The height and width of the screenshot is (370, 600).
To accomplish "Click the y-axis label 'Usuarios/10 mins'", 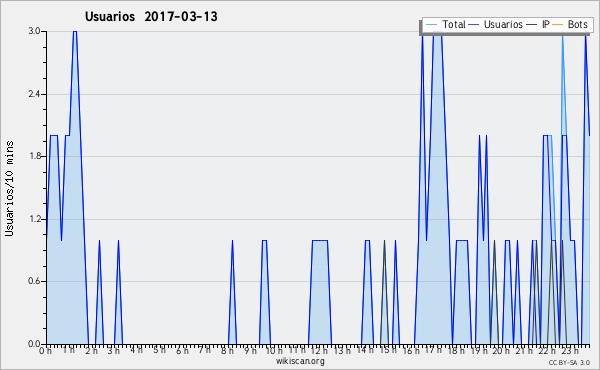I will tap(9, 188).
